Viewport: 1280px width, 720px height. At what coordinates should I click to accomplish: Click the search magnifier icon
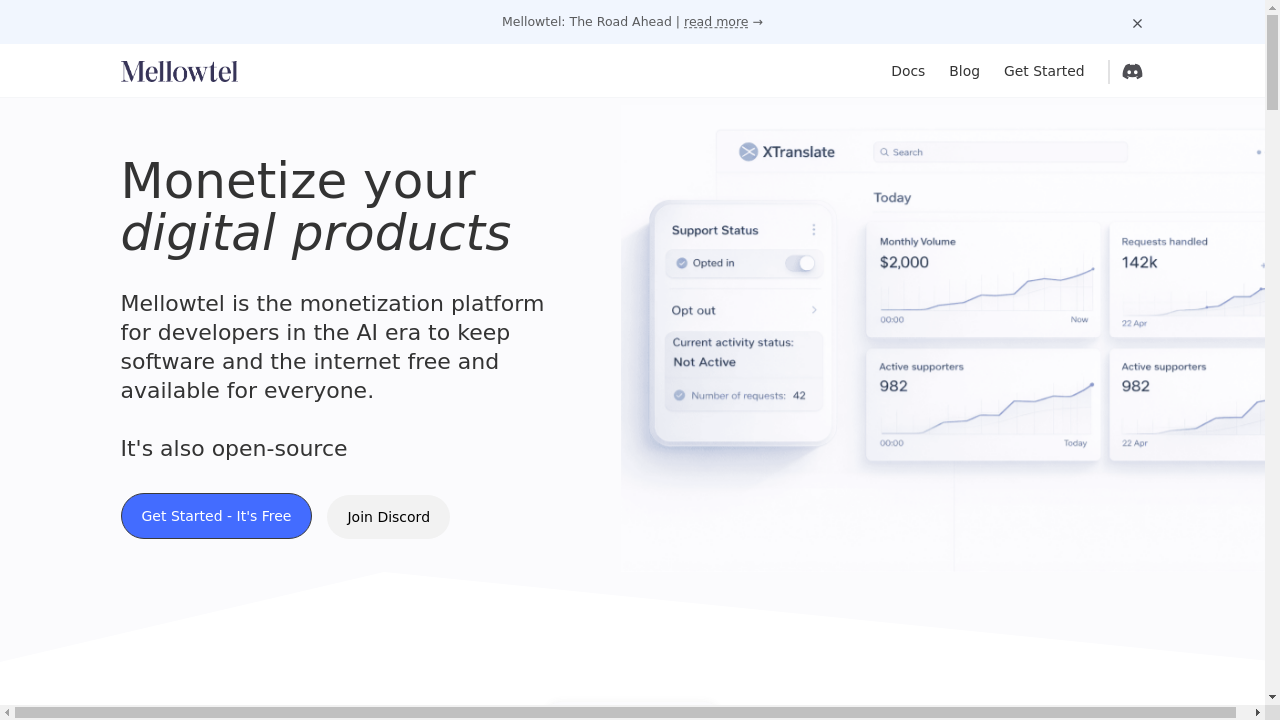click(x=884, y=152)
